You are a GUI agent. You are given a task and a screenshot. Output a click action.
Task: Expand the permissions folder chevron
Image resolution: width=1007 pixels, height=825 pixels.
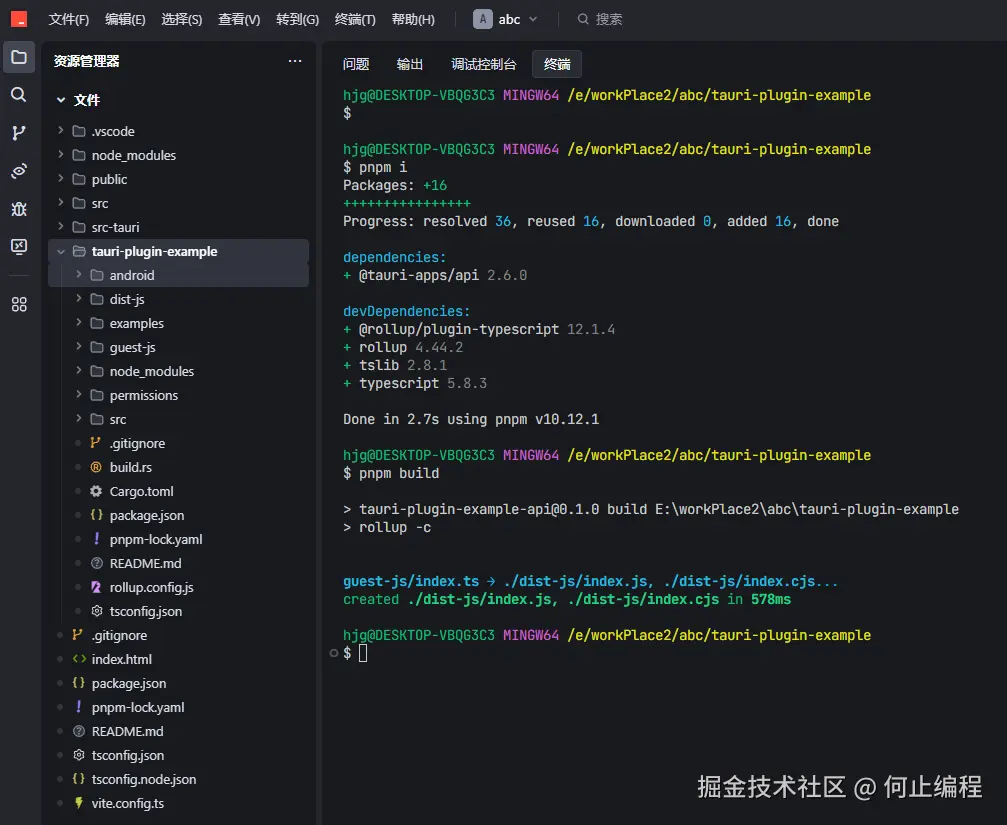pos(78,395)
